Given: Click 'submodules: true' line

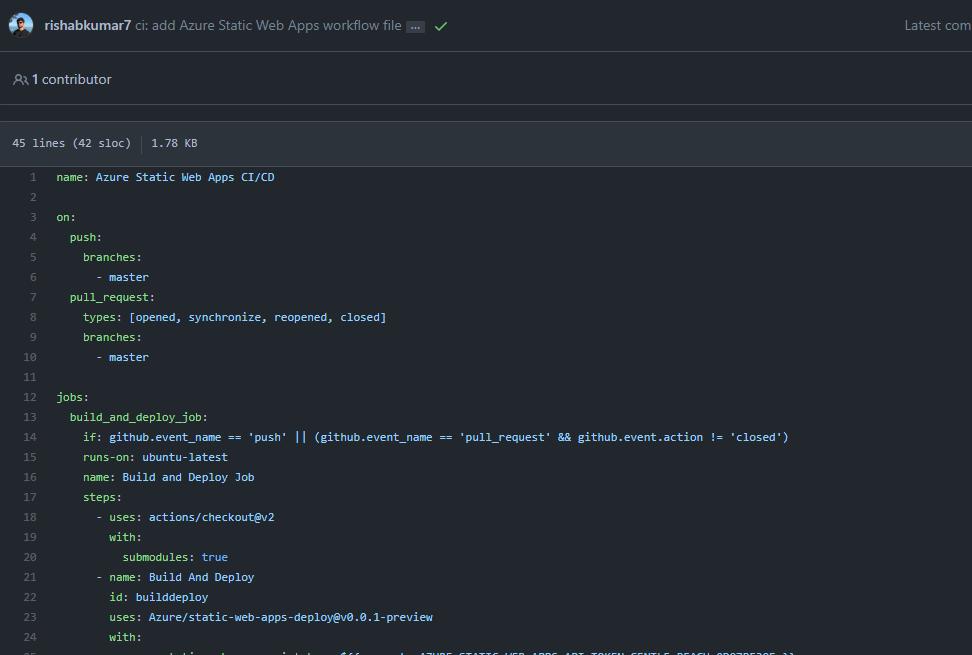Looking at the screenshot, I should pos(175,557).
